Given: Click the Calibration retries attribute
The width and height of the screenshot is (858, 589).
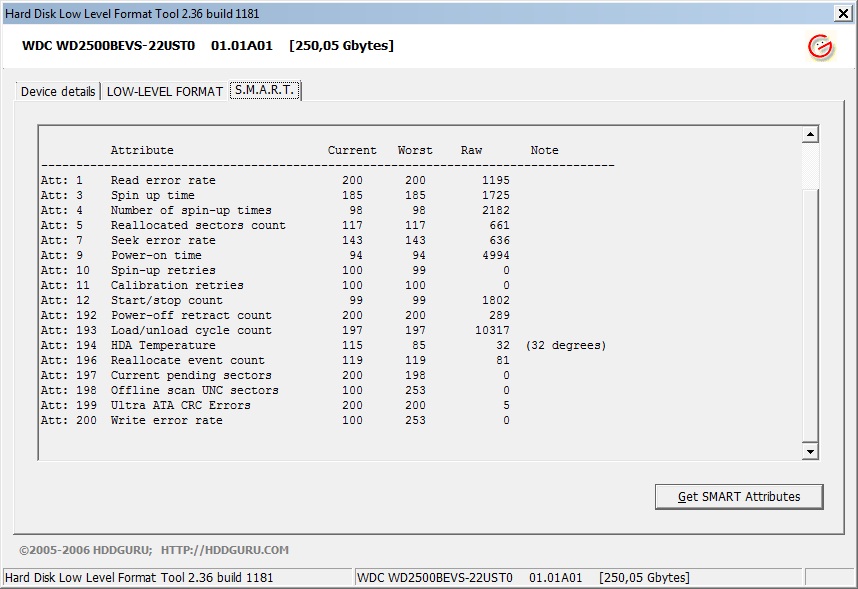Looking at the screenshot, I should [177, 285].
